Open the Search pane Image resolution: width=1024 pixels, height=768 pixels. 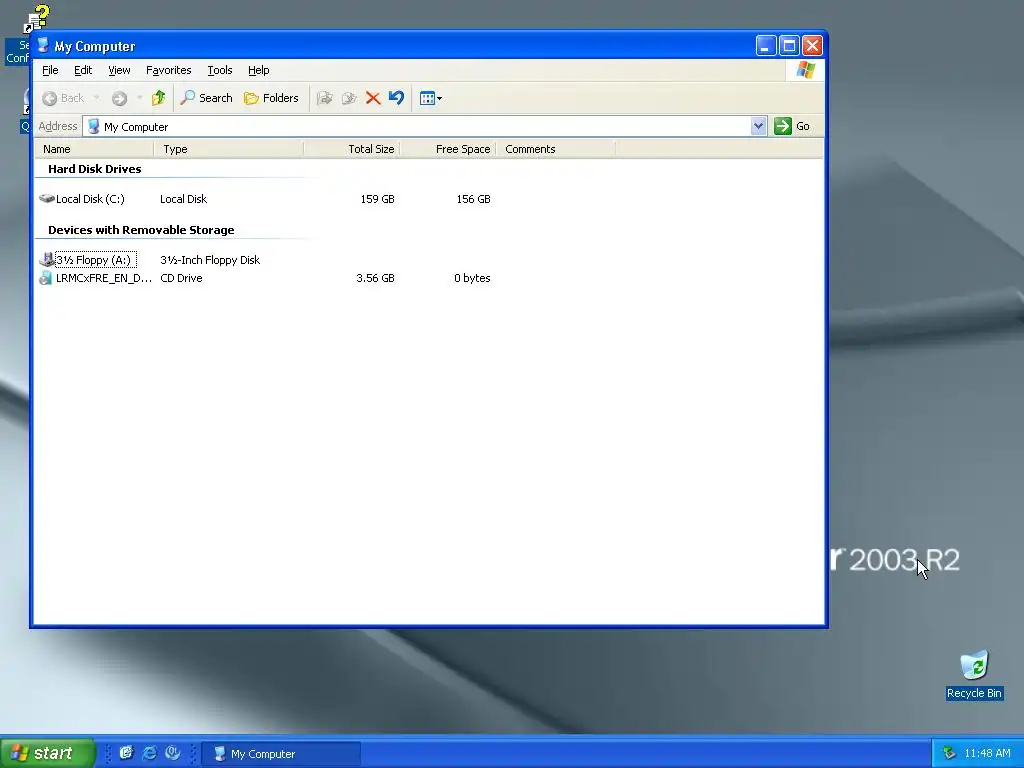[x=206, y=98]
